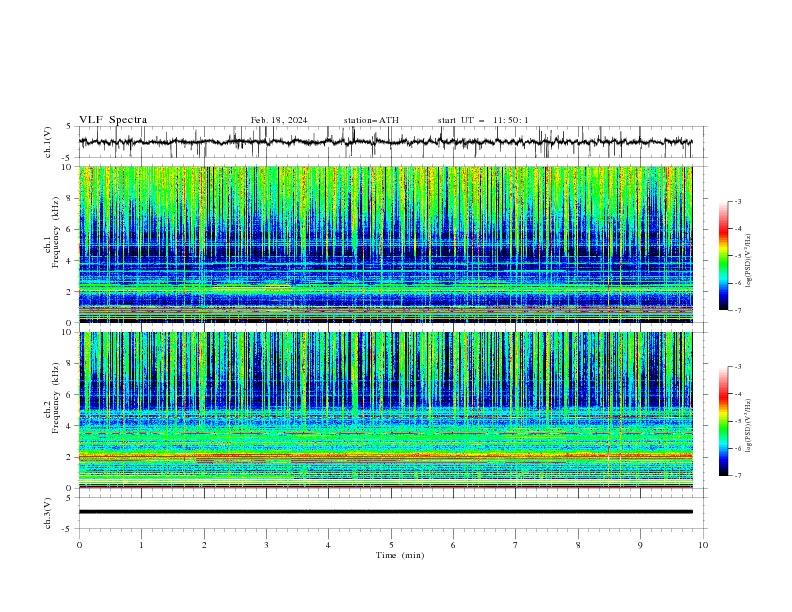
Task: Click the ch.2 color bar '-7' value
Action: 738,476
